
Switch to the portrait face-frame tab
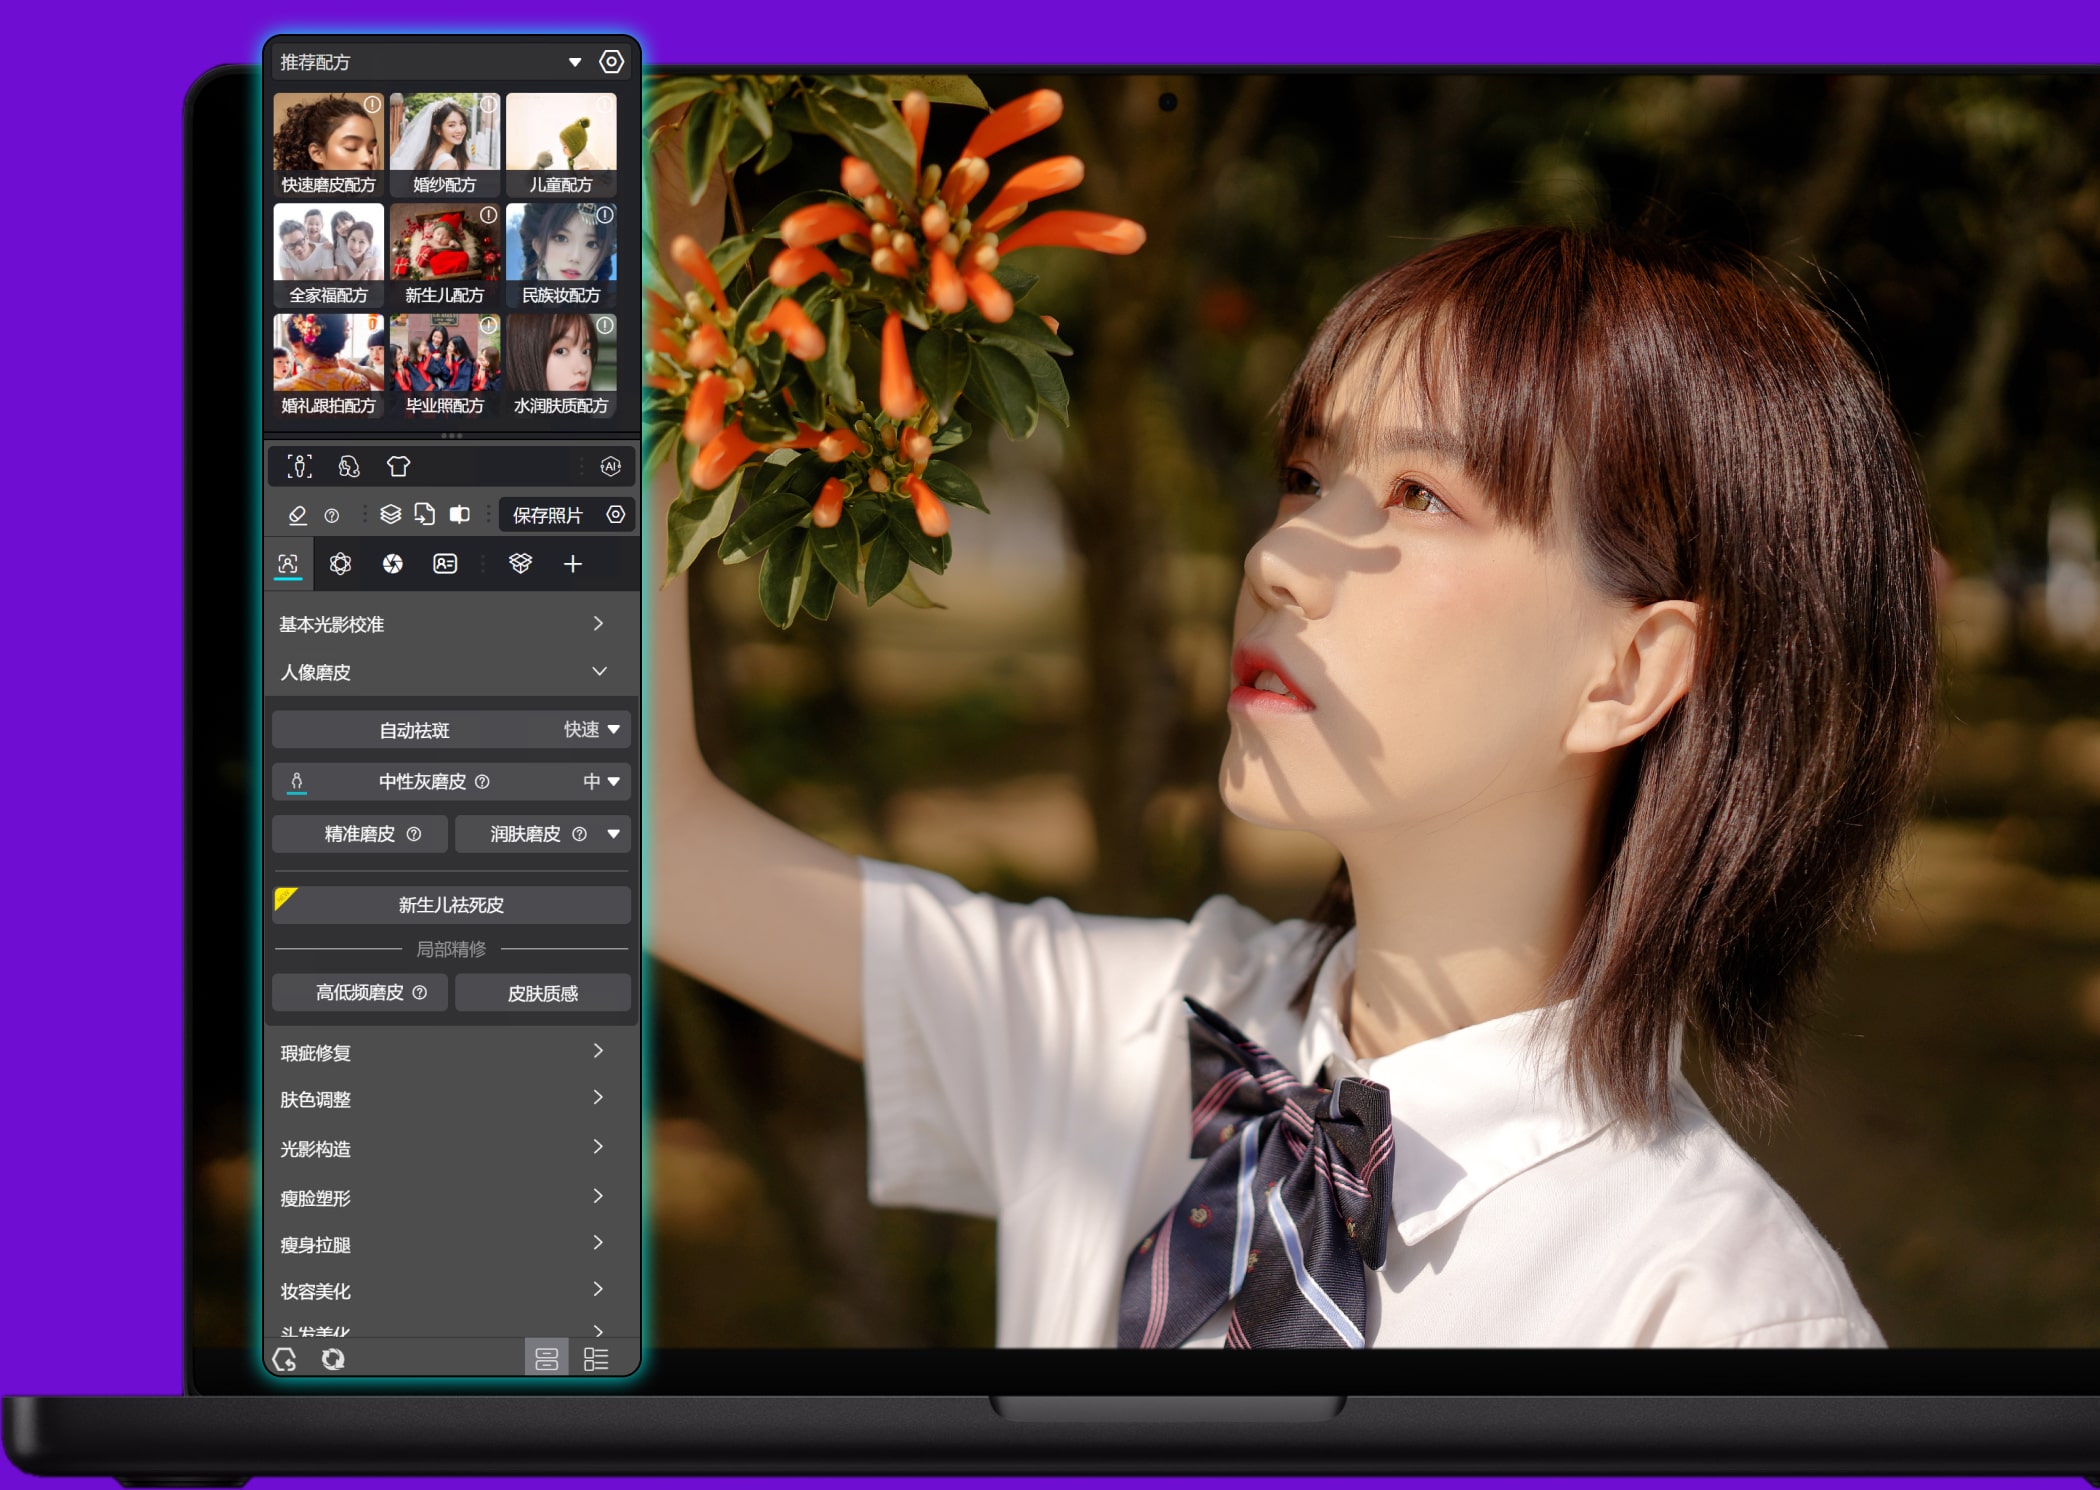pyautogui.click(x=288, y=564)
